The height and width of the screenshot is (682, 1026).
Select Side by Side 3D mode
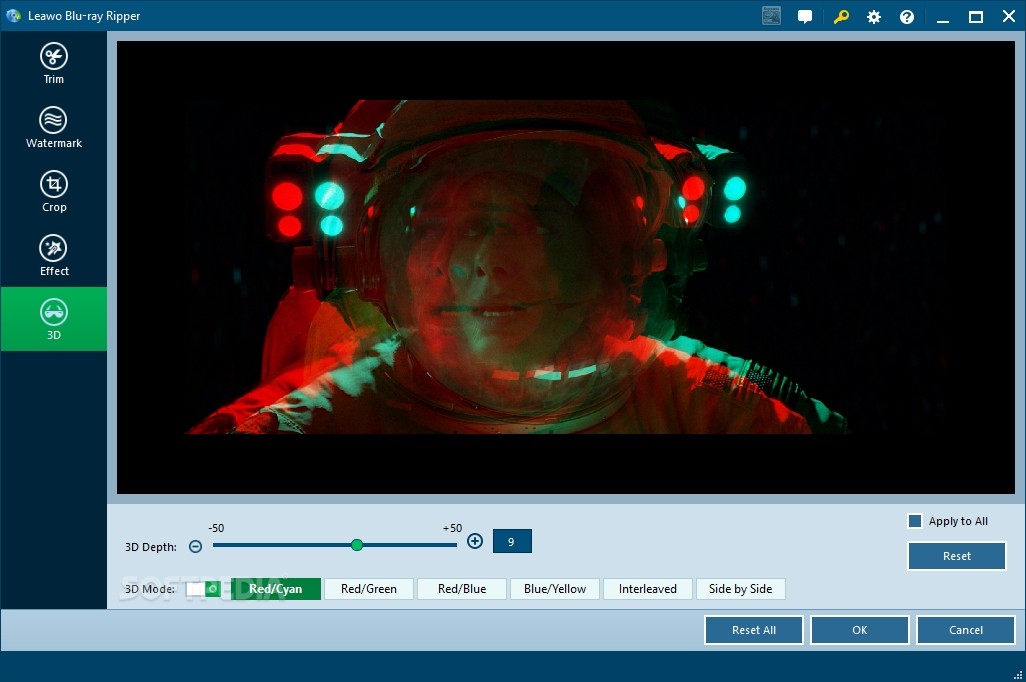click(741, 589)
